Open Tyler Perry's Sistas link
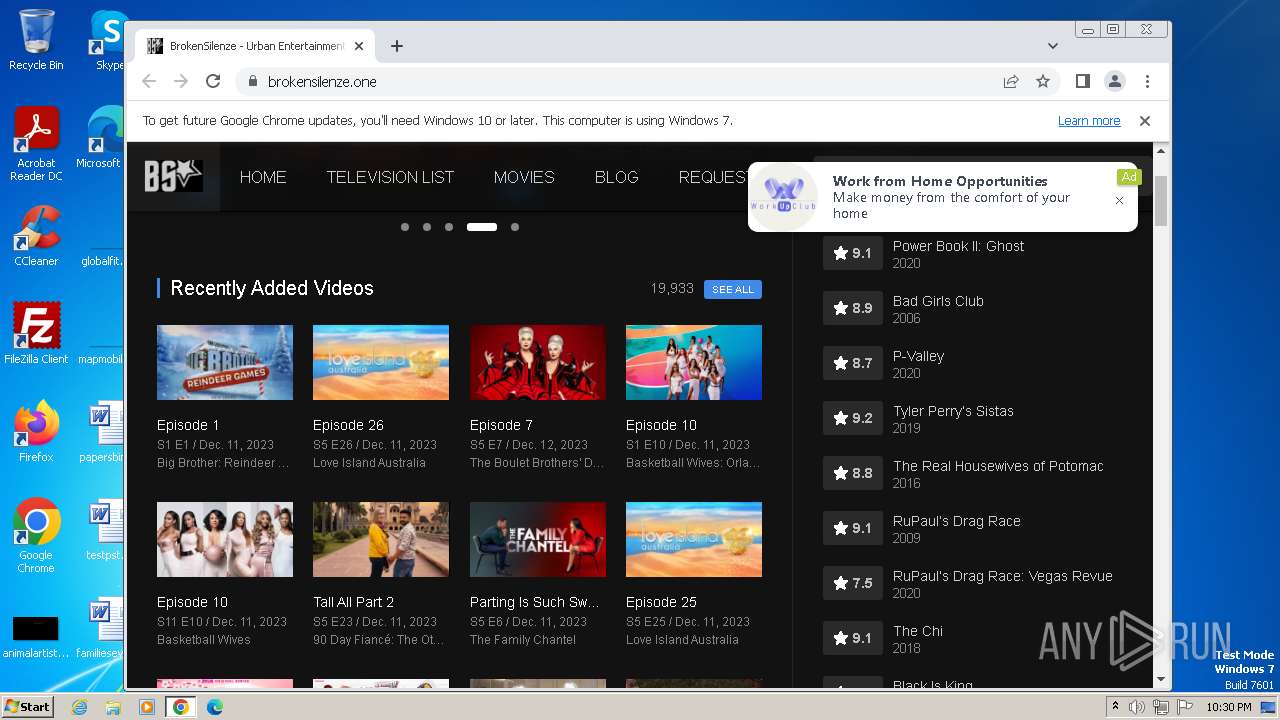Image resolution: width=1280 pixels, height=720 pixels. (953, 411)
